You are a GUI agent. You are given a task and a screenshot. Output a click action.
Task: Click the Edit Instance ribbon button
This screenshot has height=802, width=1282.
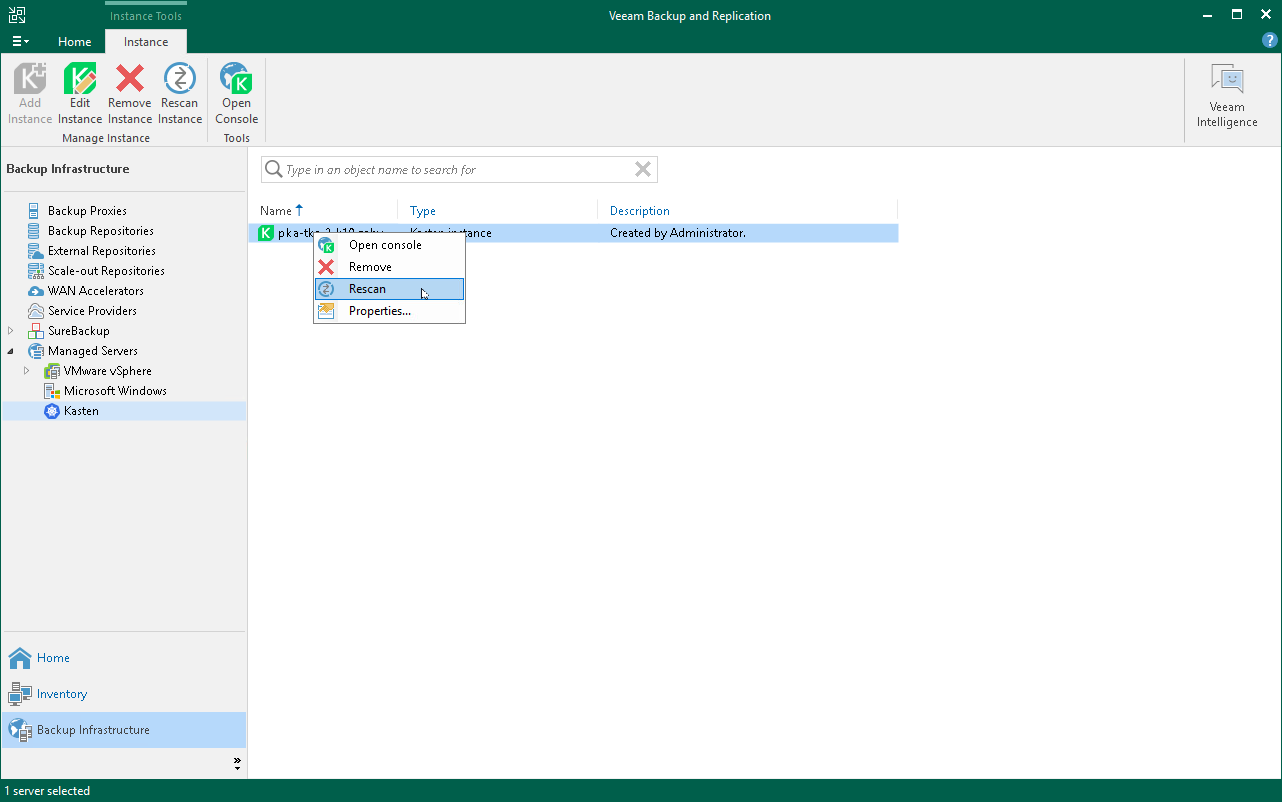(x=80, y=94)
